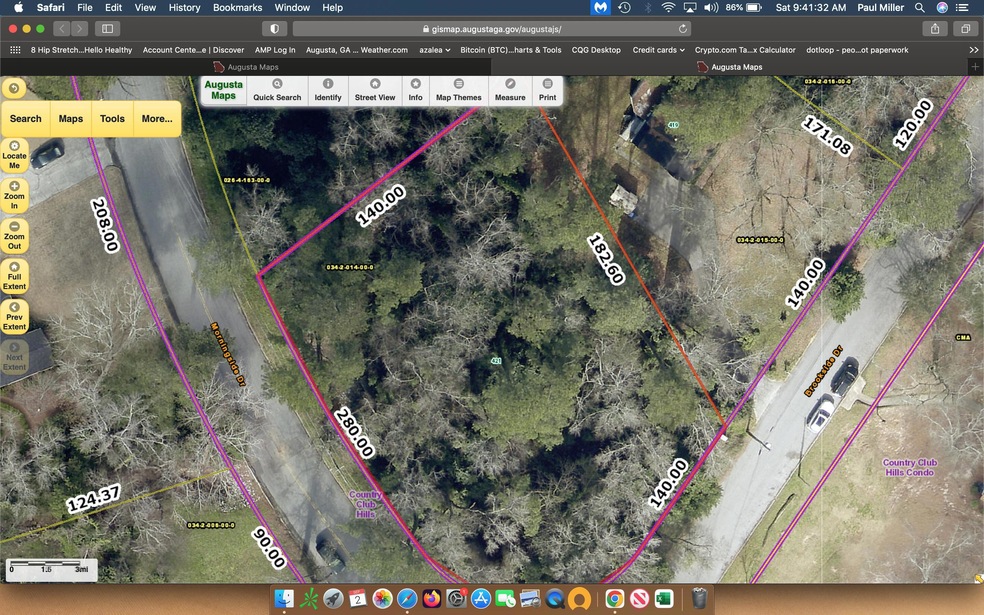Zoom Out on the map
This screenshot has height=615, width=984.
(x=14, y=235)
